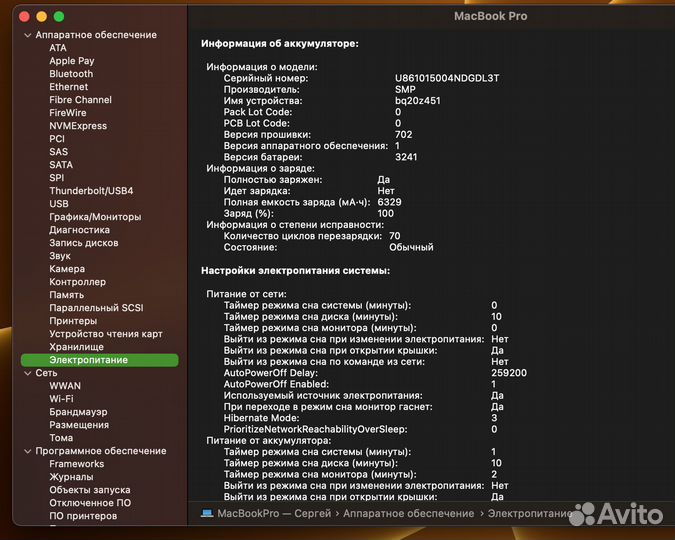Collapse the Сеть section

pyautogui.click(x=28, y=373)
